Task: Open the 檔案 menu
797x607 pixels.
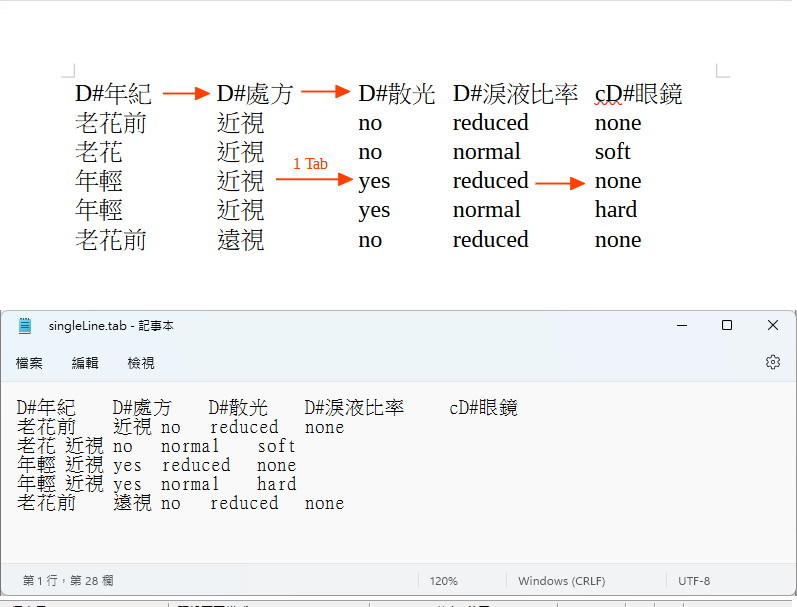Action: [x=29, y=363]
